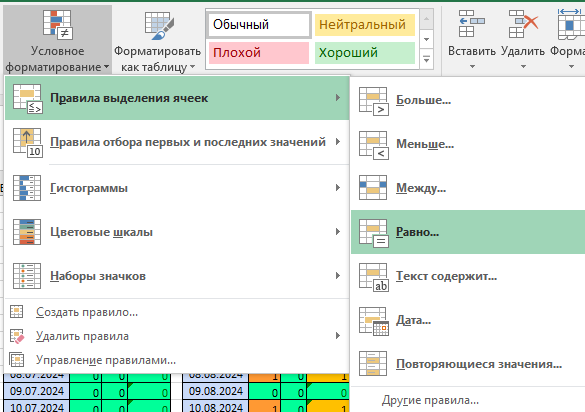This screenshot has height=412, width=585.
Task: Apply the Хороший cell style
Action: coord(365,53)
